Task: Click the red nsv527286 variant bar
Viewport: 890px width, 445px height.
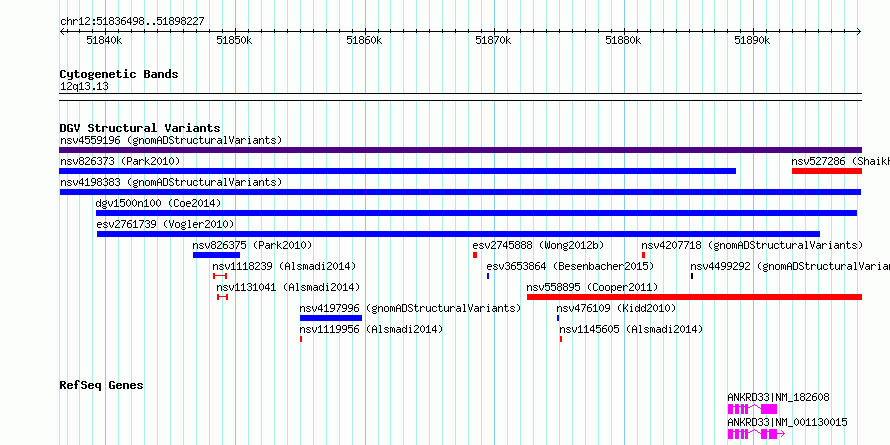Action: click(x=827, y=171)
